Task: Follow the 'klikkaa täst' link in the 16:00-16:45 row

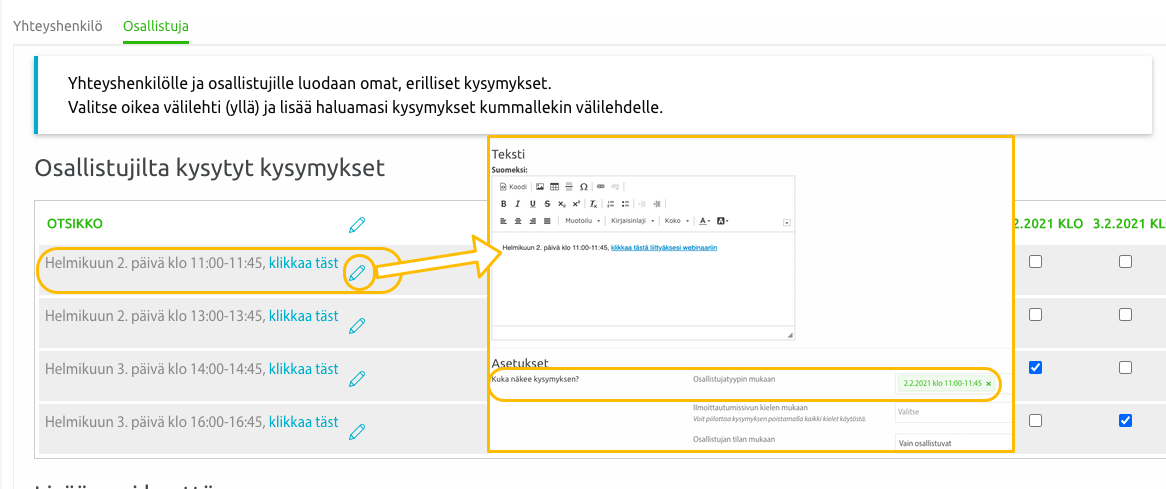Action: tap(303, 421)
